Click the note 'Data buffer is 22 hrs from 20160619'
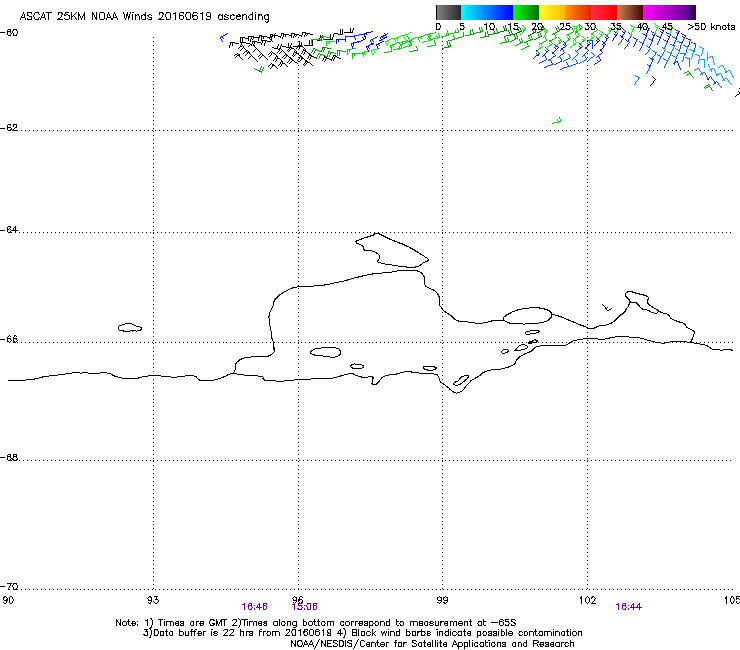 click(x=243, y=633)
